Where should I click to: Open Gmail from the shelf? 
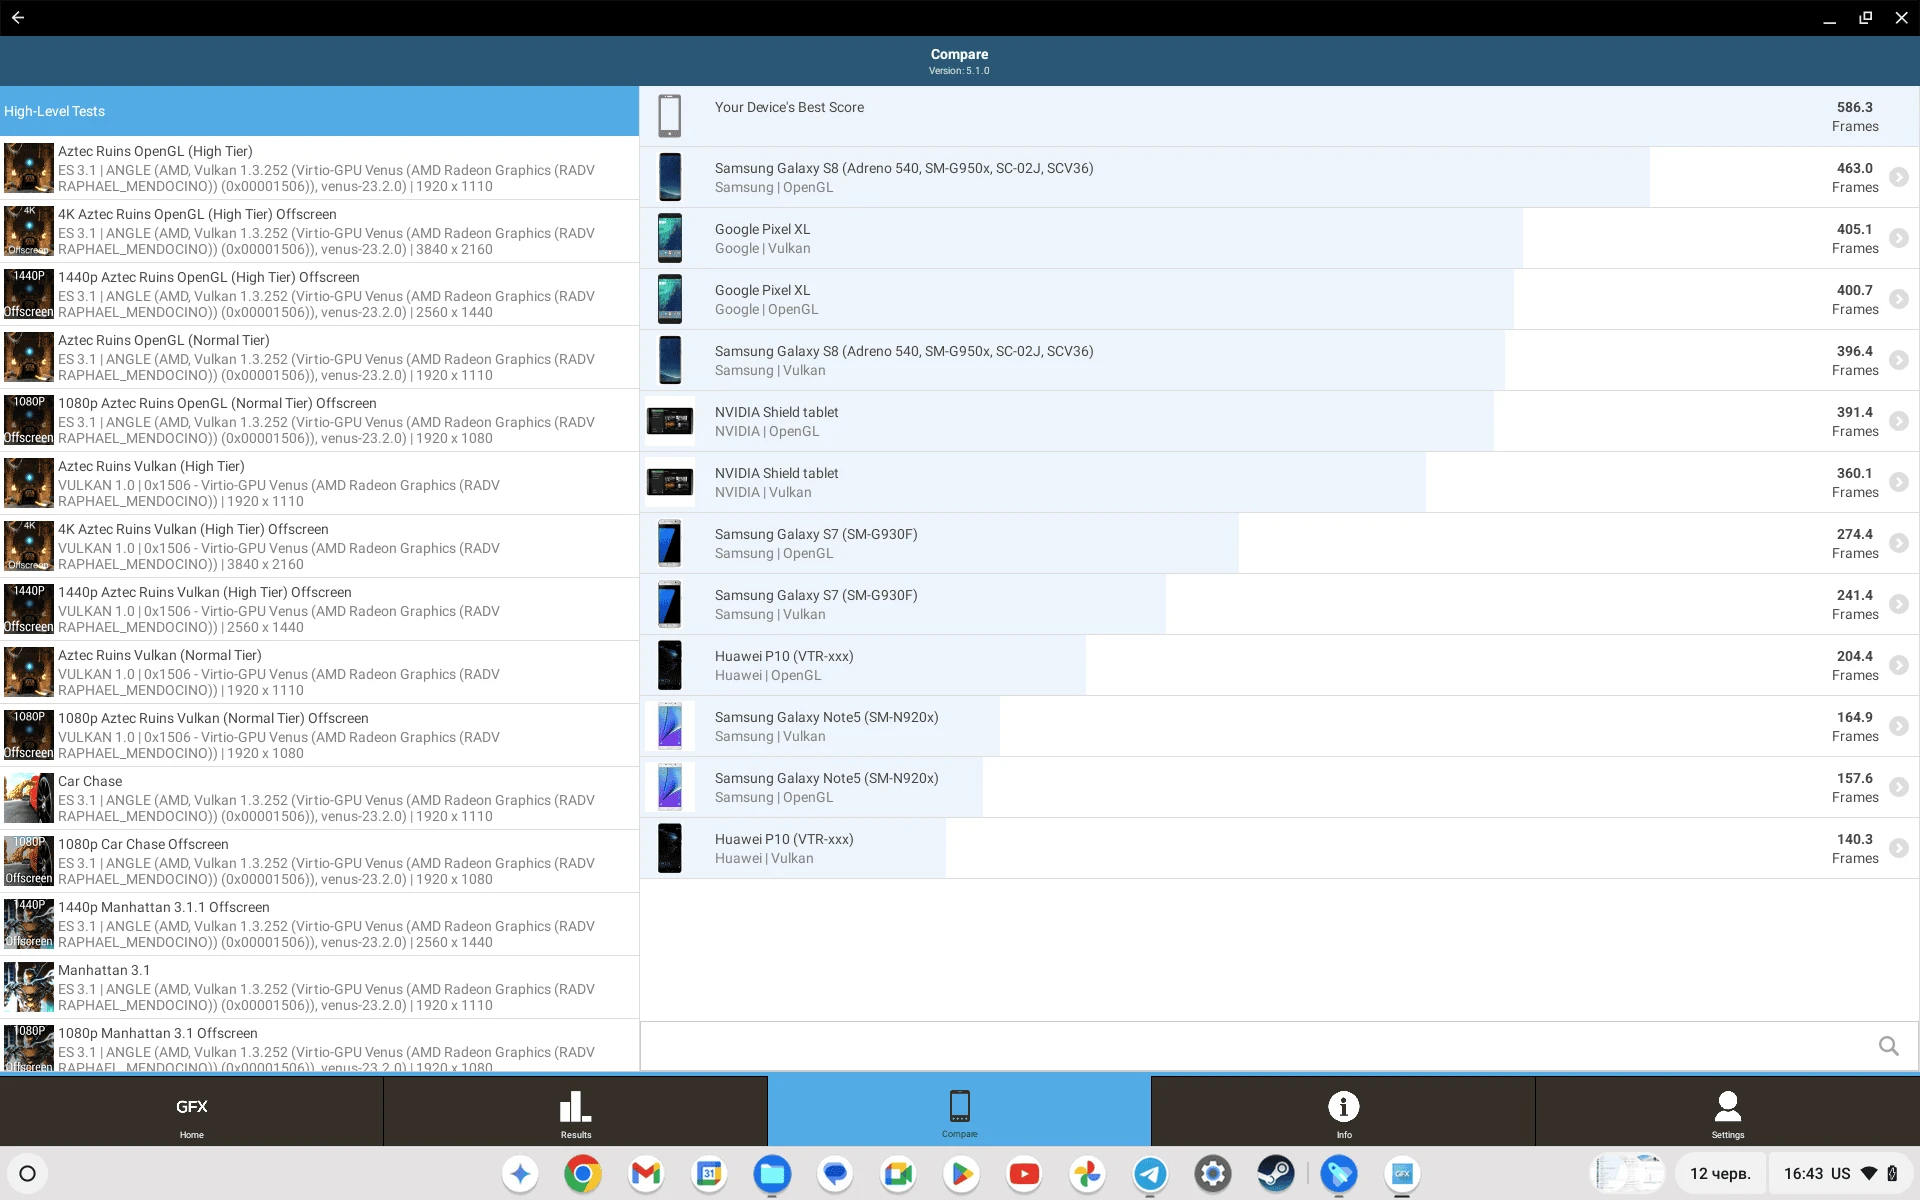(x=646, y=1173)
